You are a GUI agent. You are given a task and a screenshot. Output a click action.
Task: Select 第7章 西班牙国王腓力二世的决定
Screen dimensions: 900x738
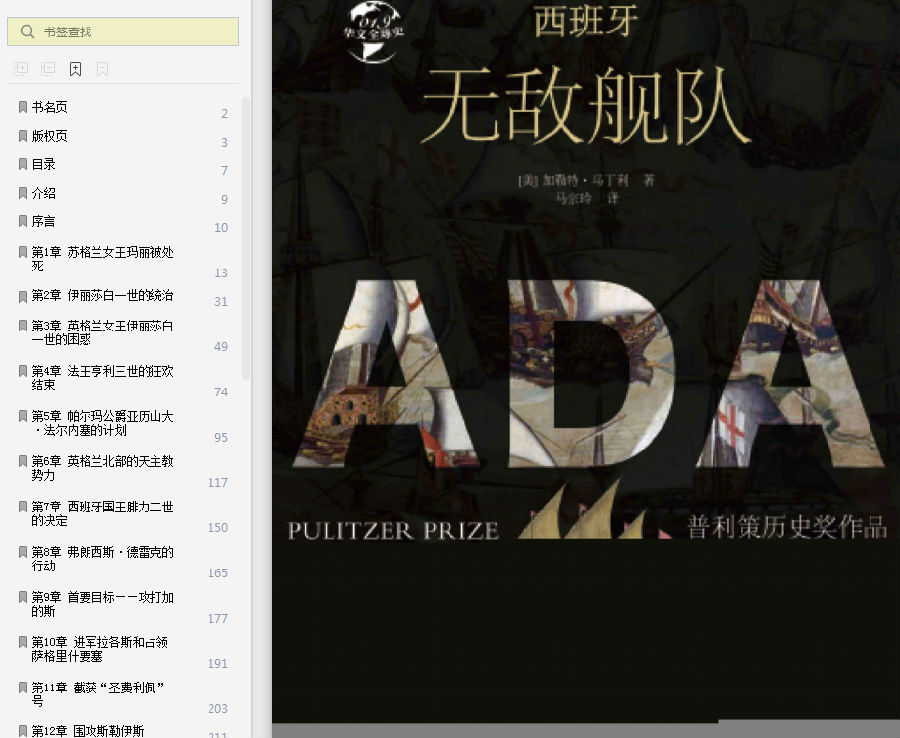point(102,513)
